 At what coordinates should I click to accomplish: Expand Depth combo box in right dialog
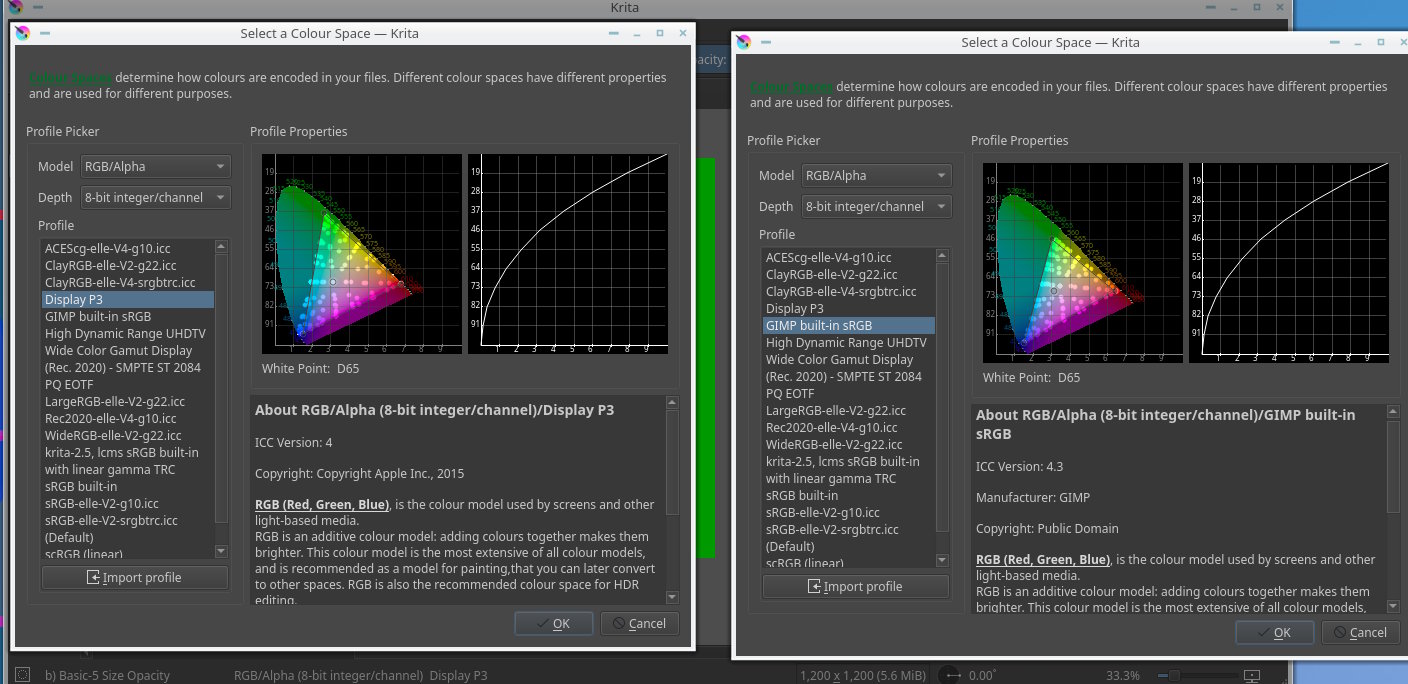click(x=877, y=206)
